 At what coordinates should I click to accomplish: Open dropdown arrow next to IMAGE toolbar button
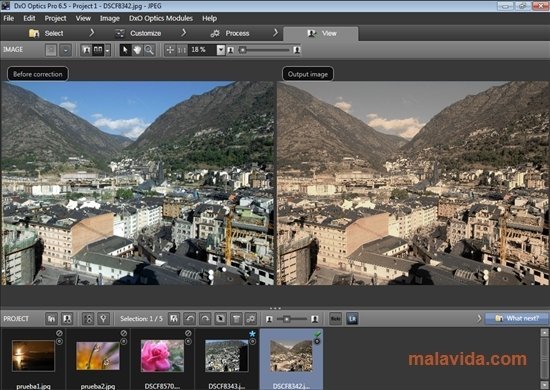click(x=66, y=50)
